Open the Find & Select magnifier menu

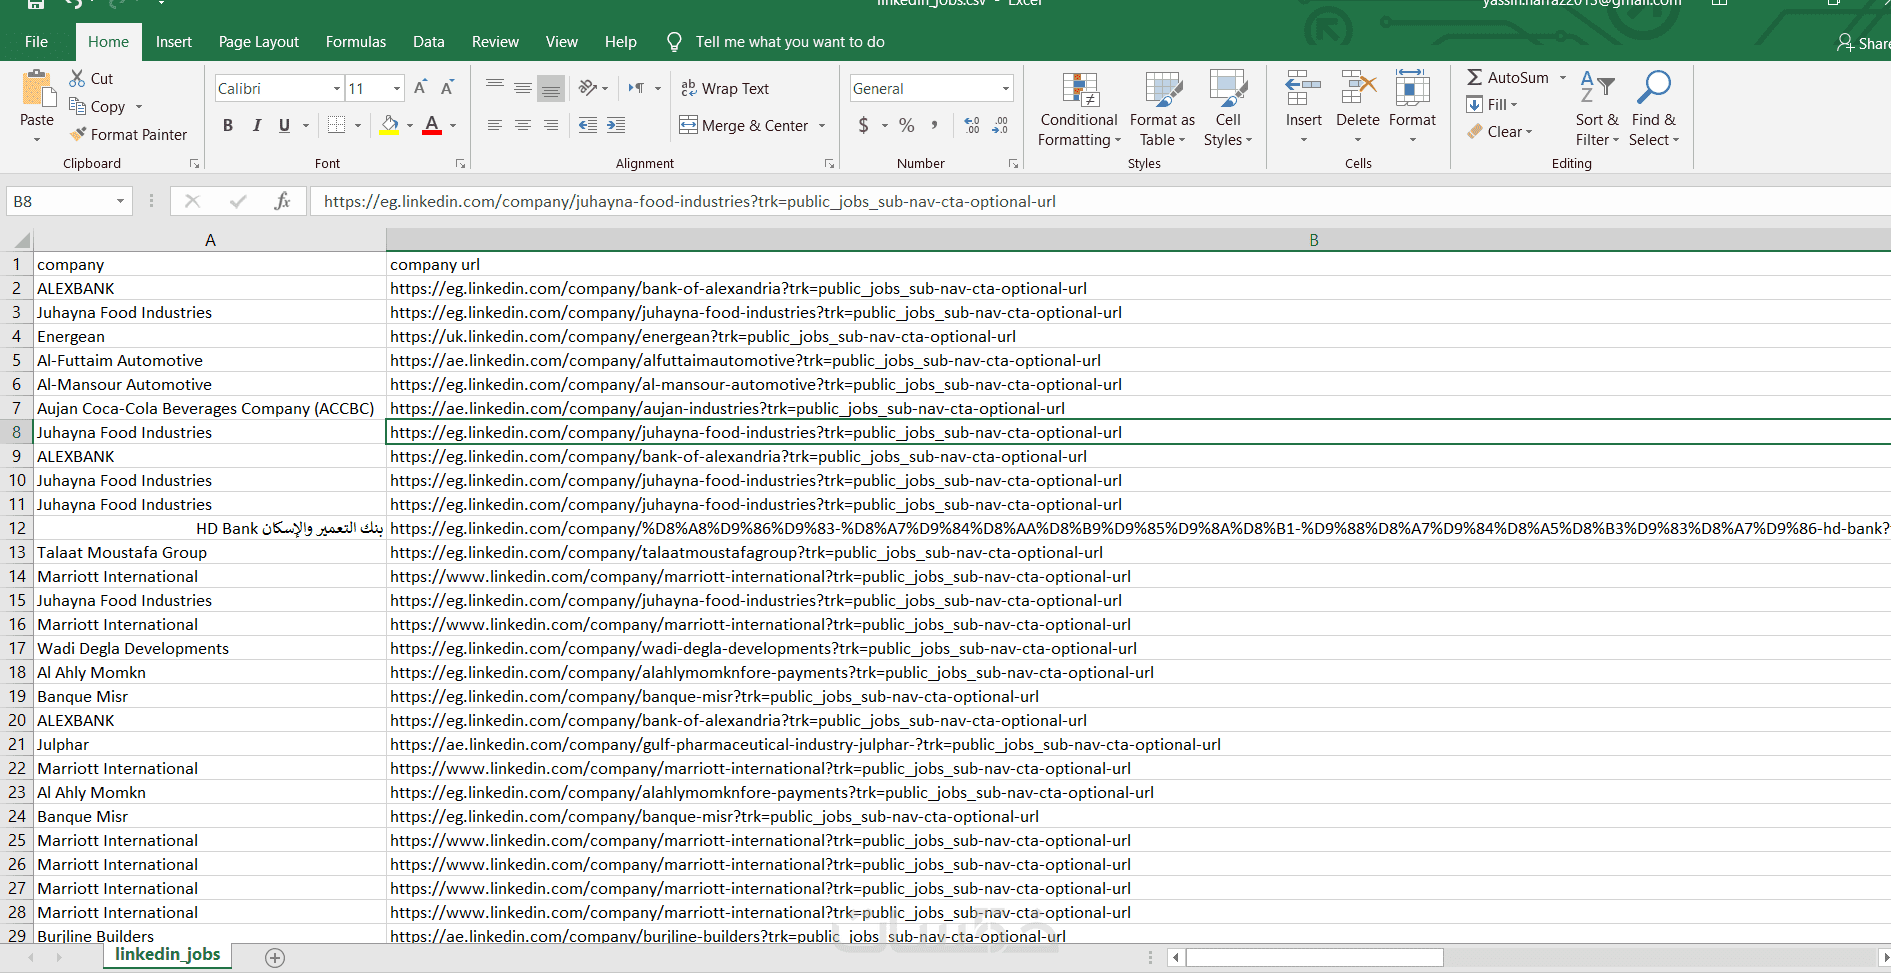1654,110
